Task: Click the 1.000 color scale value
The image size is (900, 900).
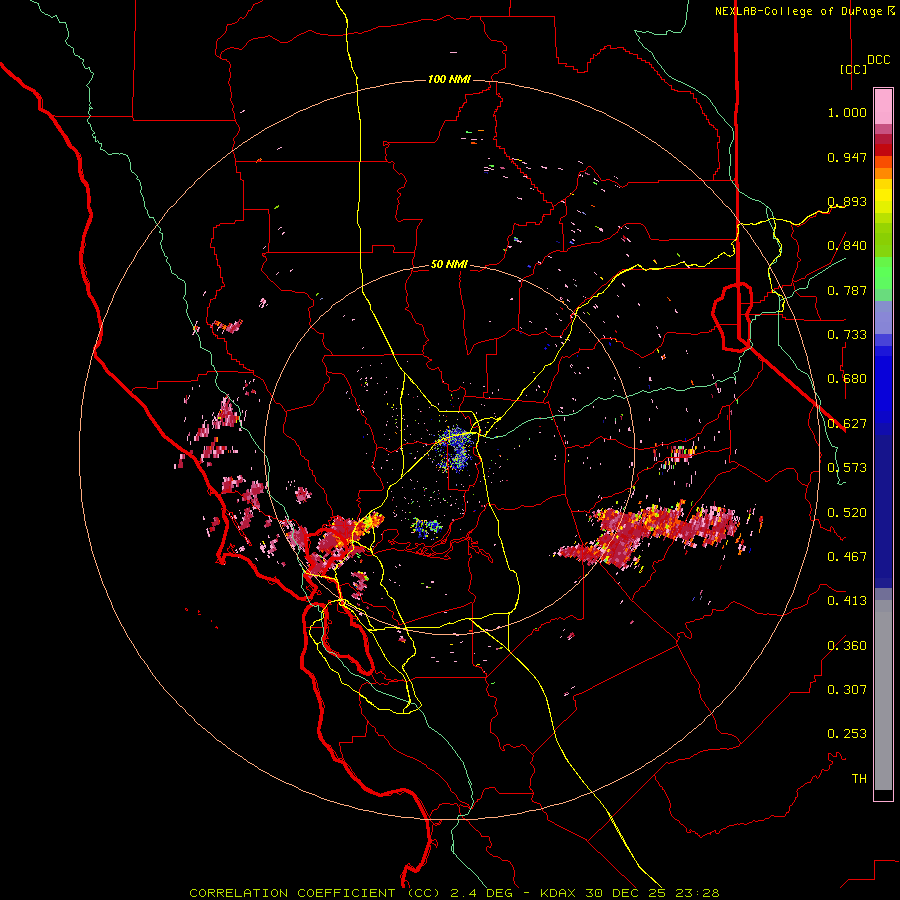Action: (847, 112)
